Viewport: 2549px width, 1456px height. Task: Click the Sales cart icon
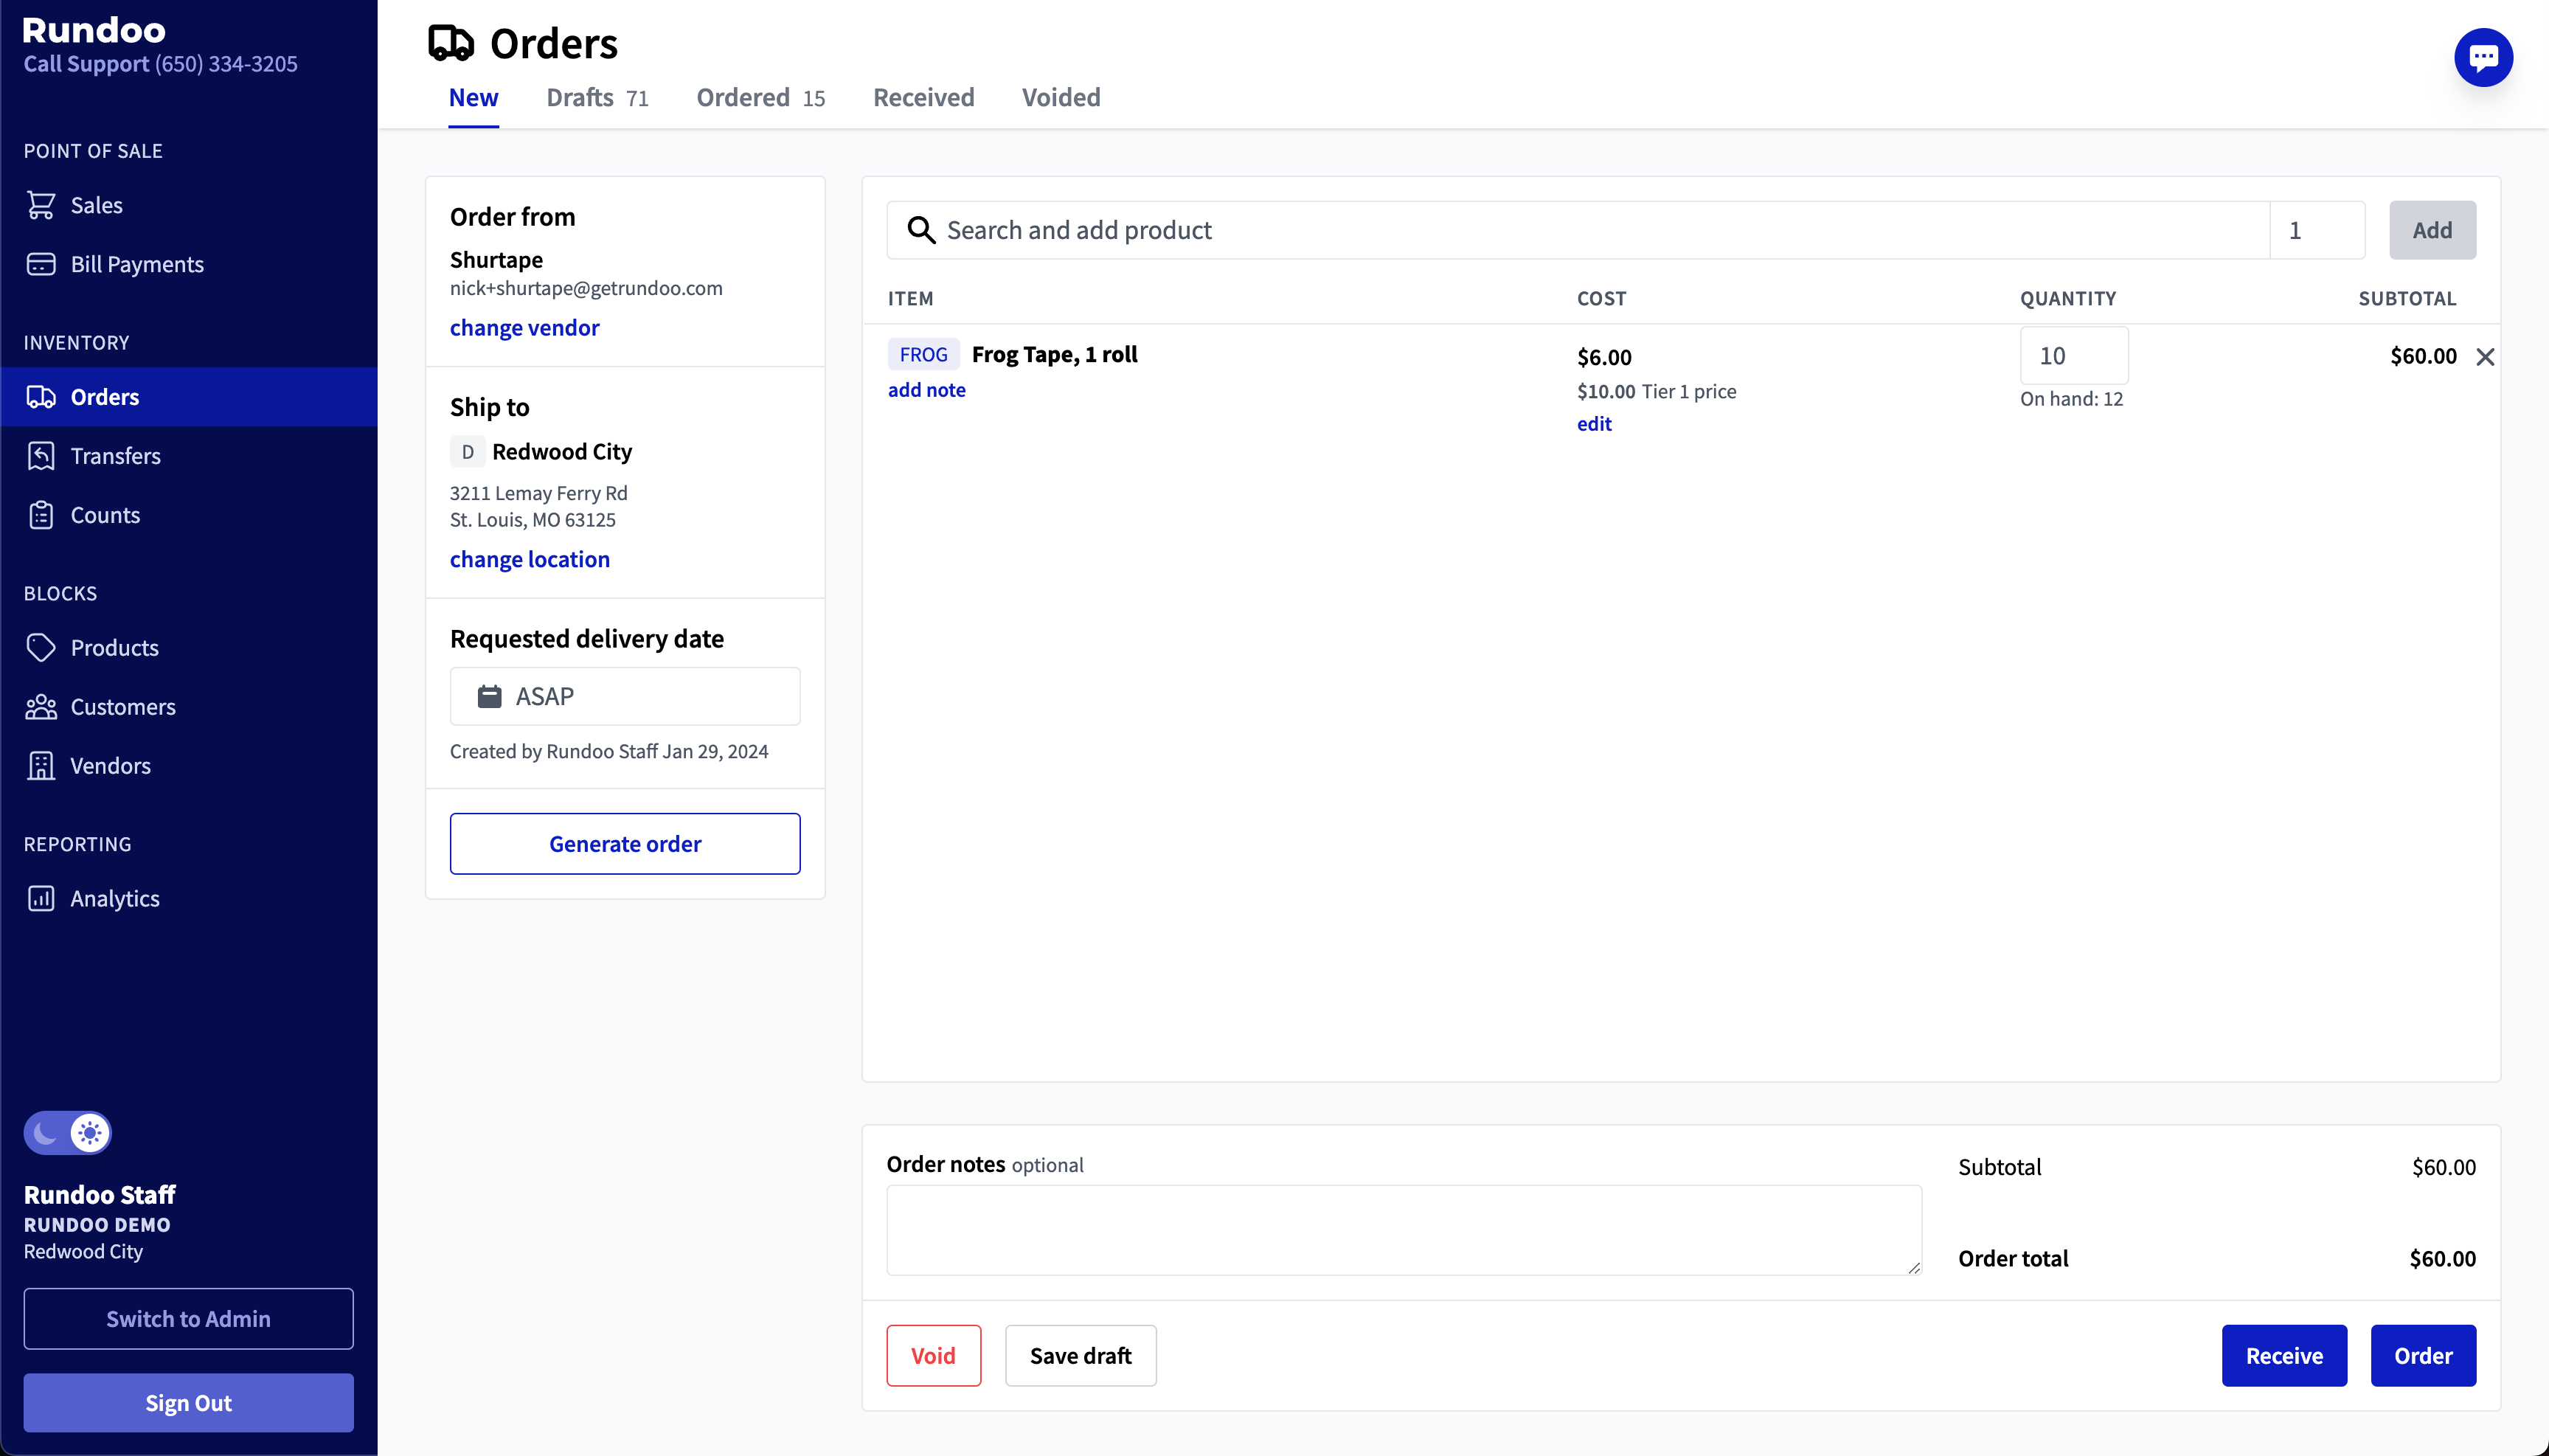[41, 205]
